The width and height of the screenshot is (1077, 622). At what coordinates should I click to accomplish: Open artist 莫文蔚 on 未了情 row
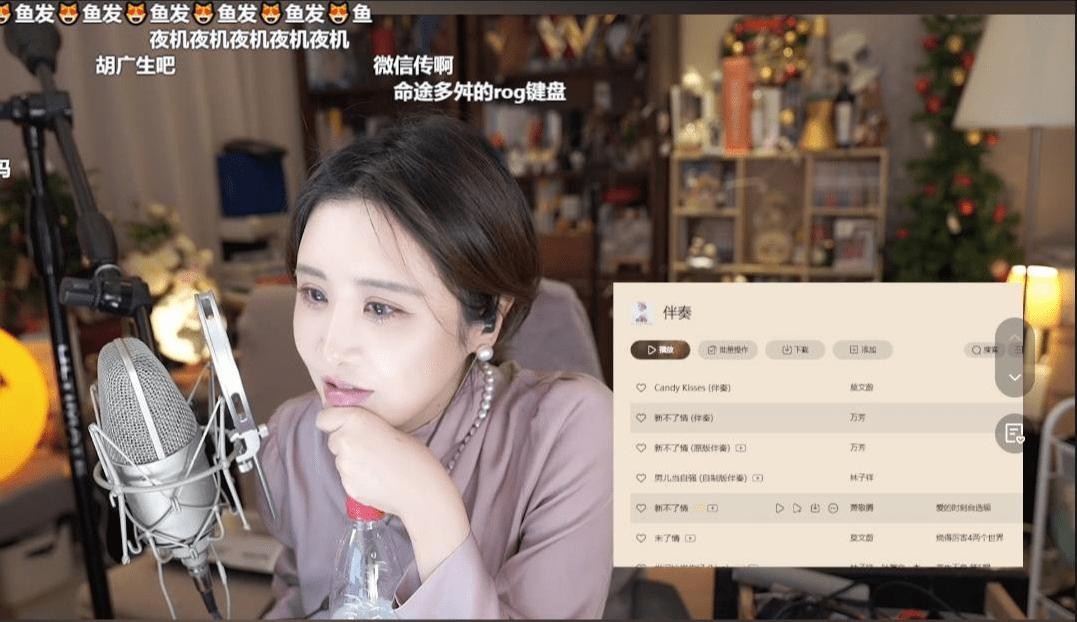[x=861, y=538]
